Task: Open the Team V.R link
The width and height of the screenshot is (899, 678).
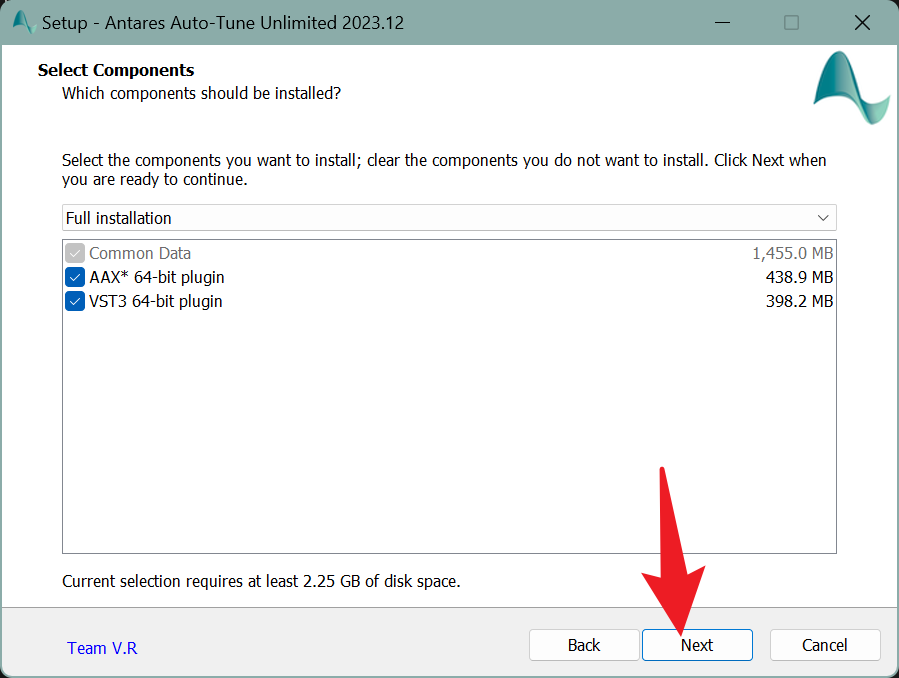Action: [102, 648]
